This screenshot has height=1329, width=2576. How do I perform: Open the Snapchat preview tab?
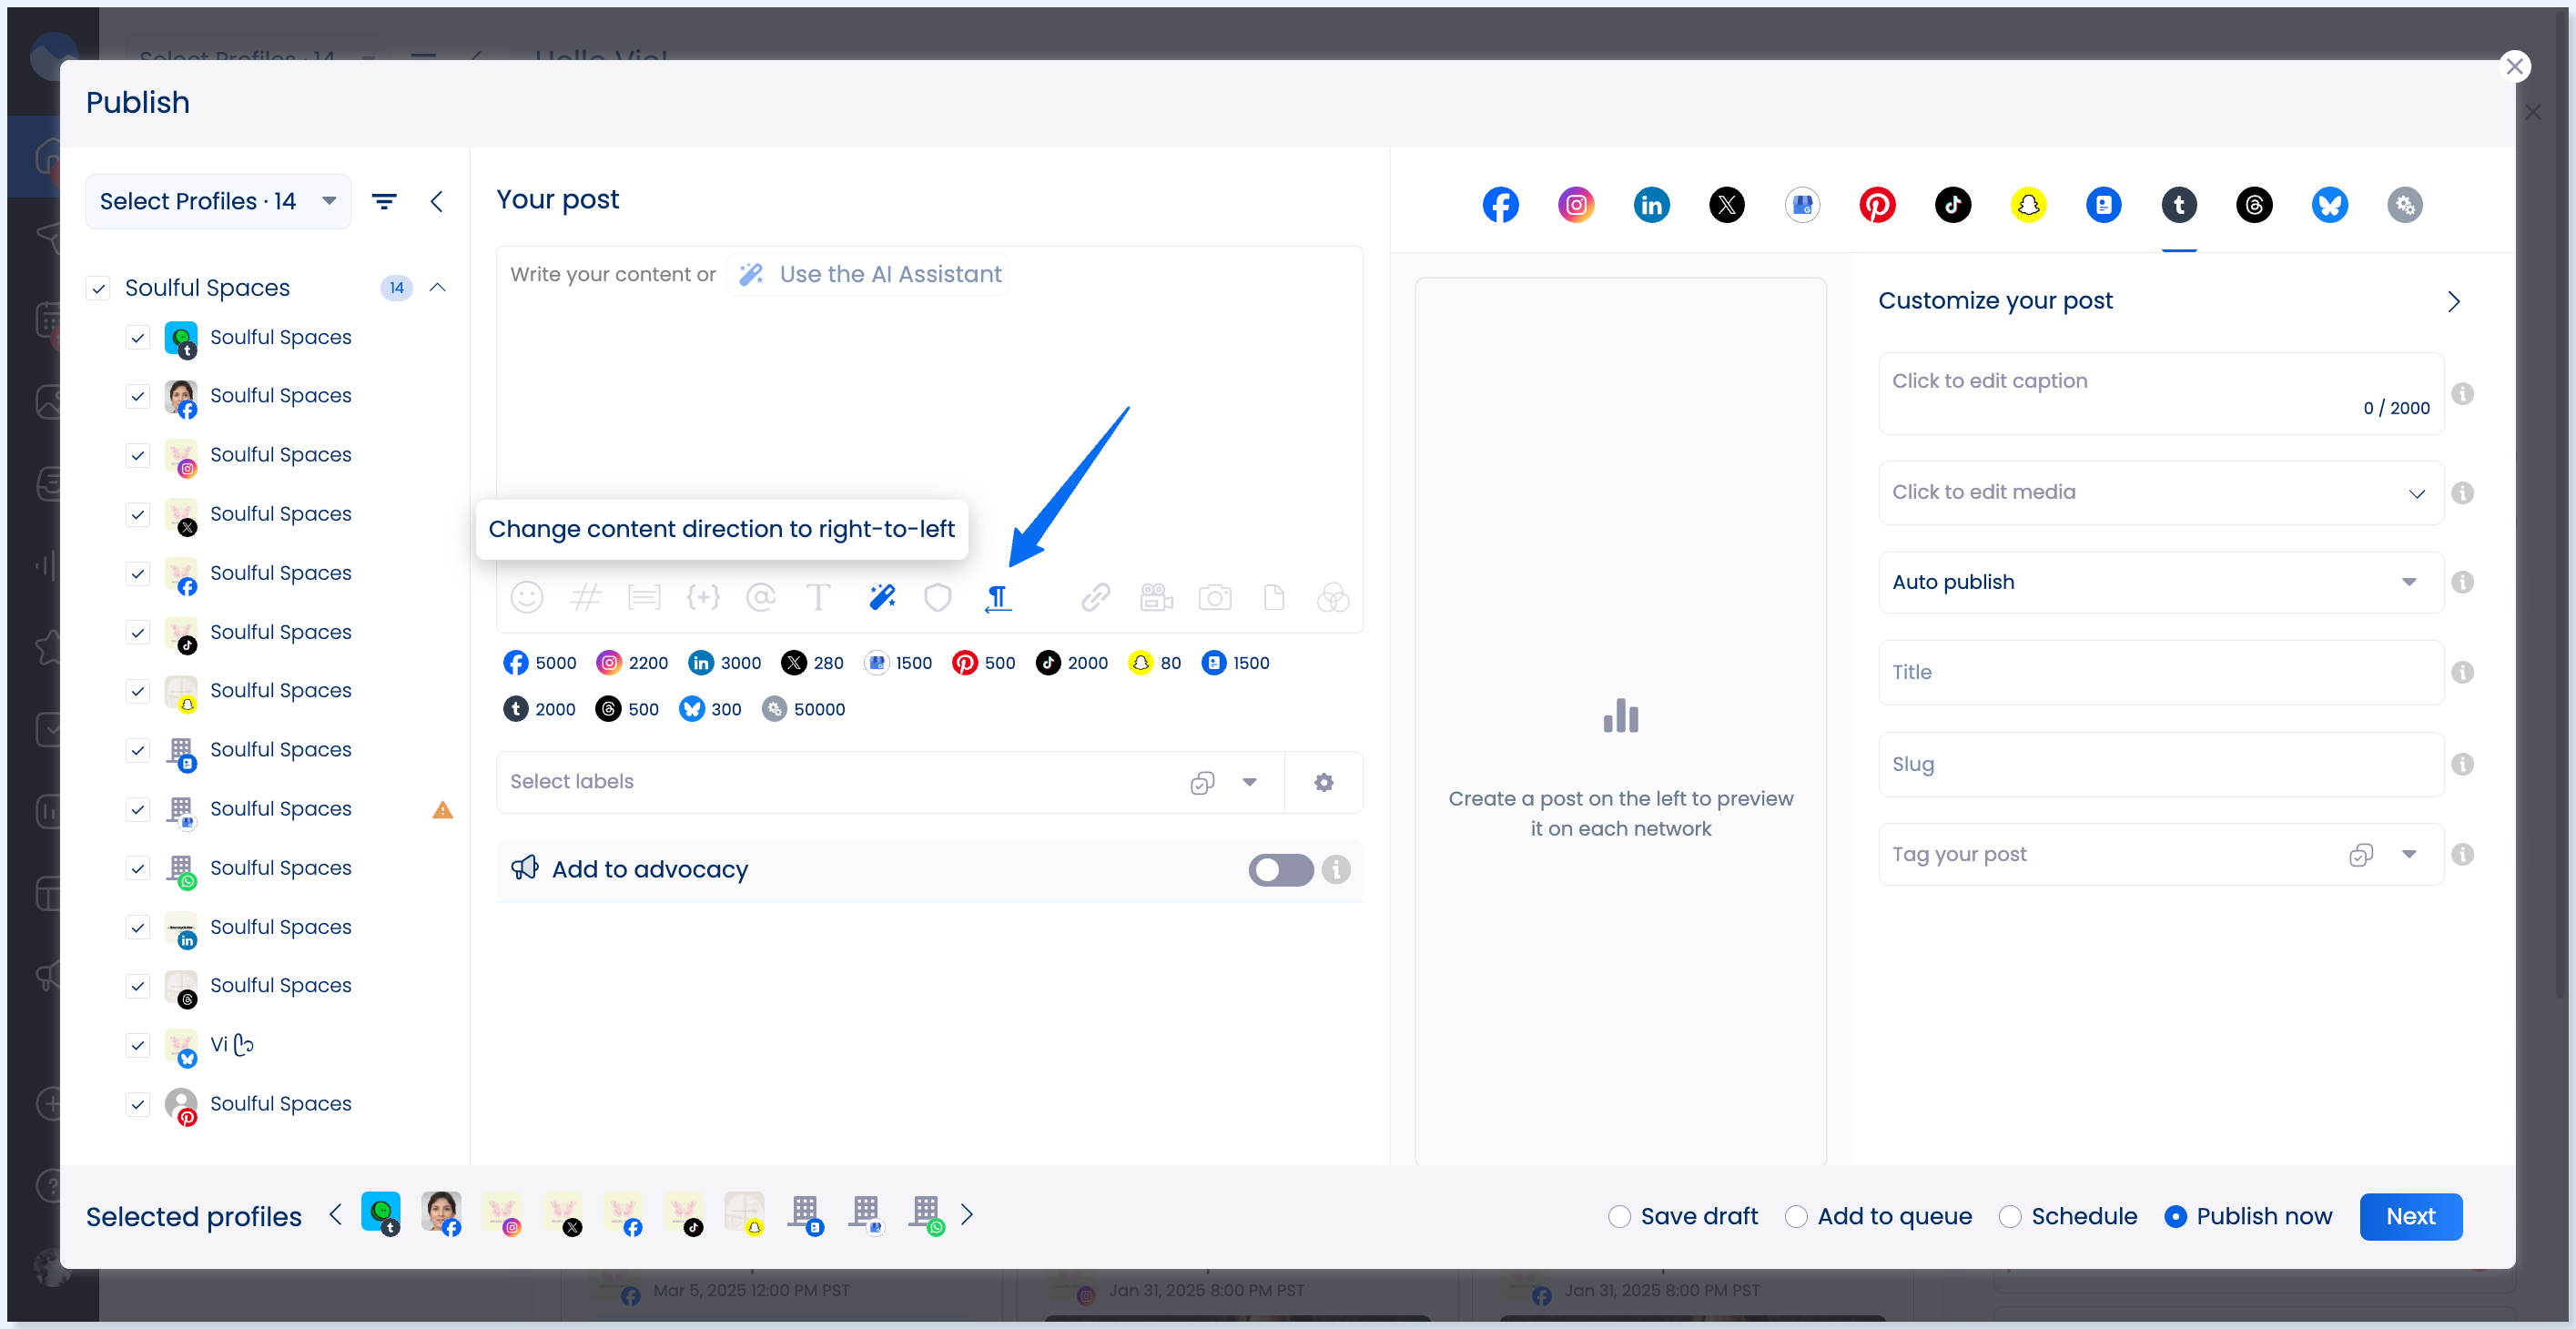2028,204
